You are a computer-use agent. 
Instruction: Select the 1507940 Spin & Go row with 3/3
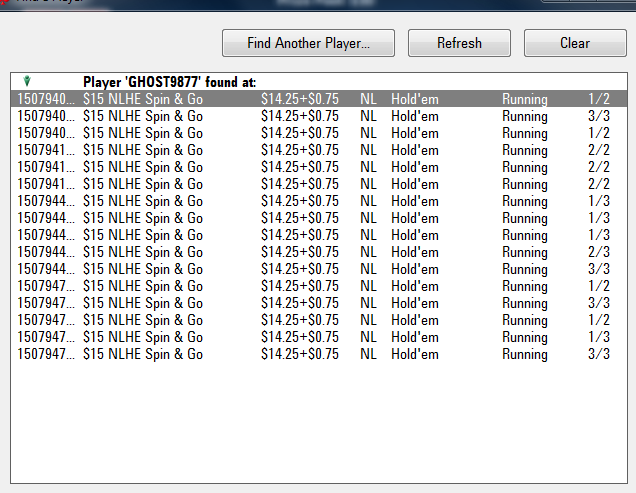tap(319, 116)
